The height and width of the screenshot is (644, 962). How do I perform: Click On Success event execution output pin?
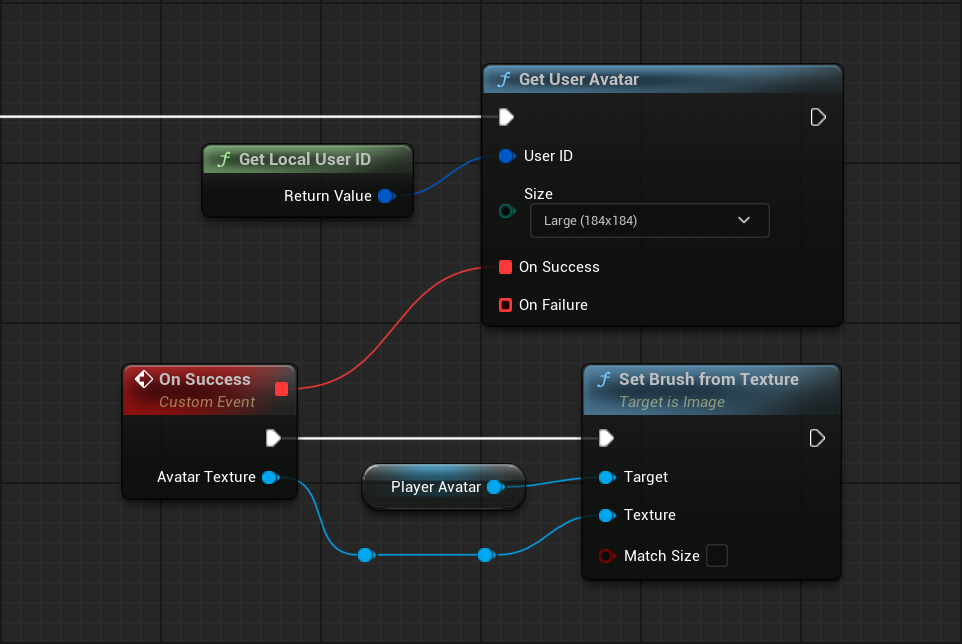pos(272,438)
